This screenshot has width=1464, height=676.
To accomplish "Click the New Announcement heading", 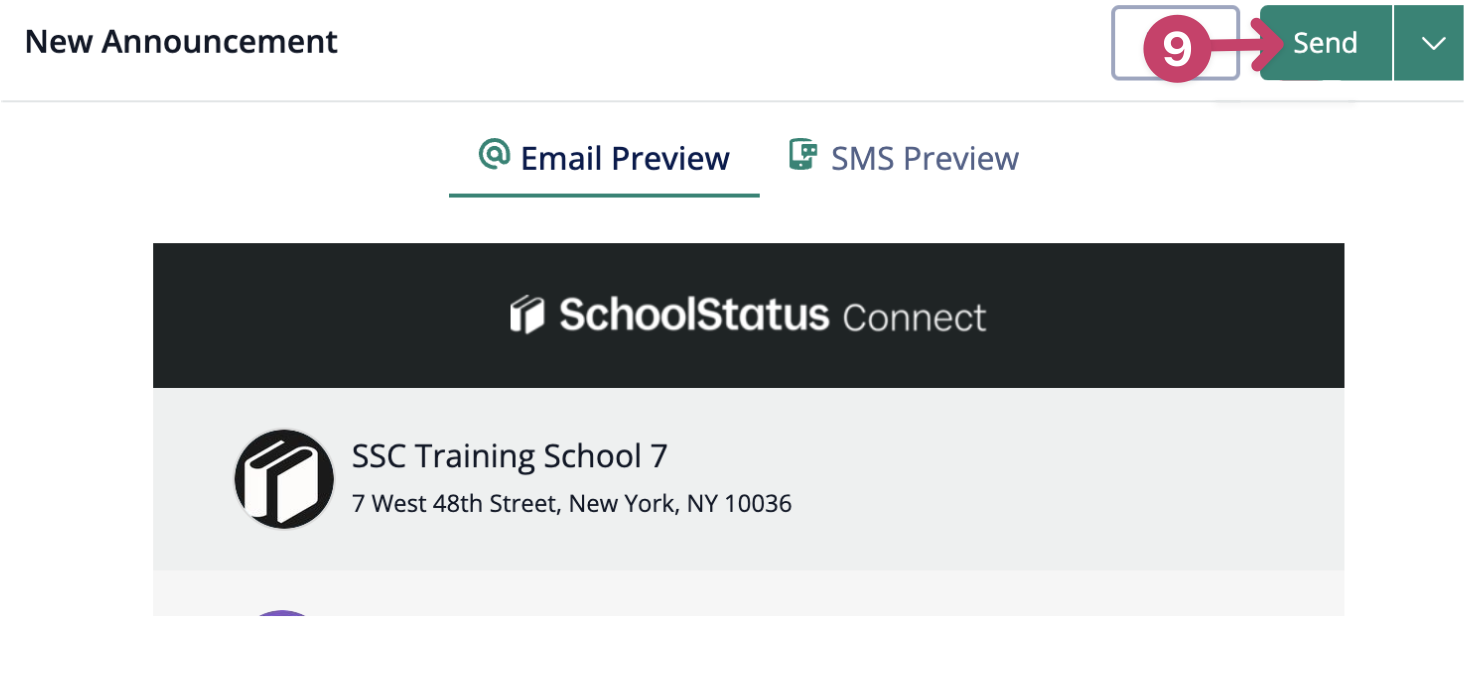I will pos(181,42).
